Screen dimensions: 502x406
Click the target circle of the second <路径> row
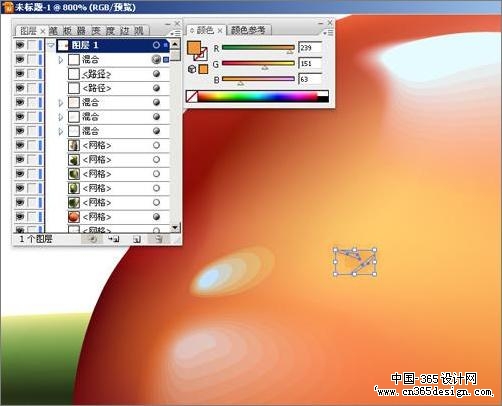tap(156, 88)
